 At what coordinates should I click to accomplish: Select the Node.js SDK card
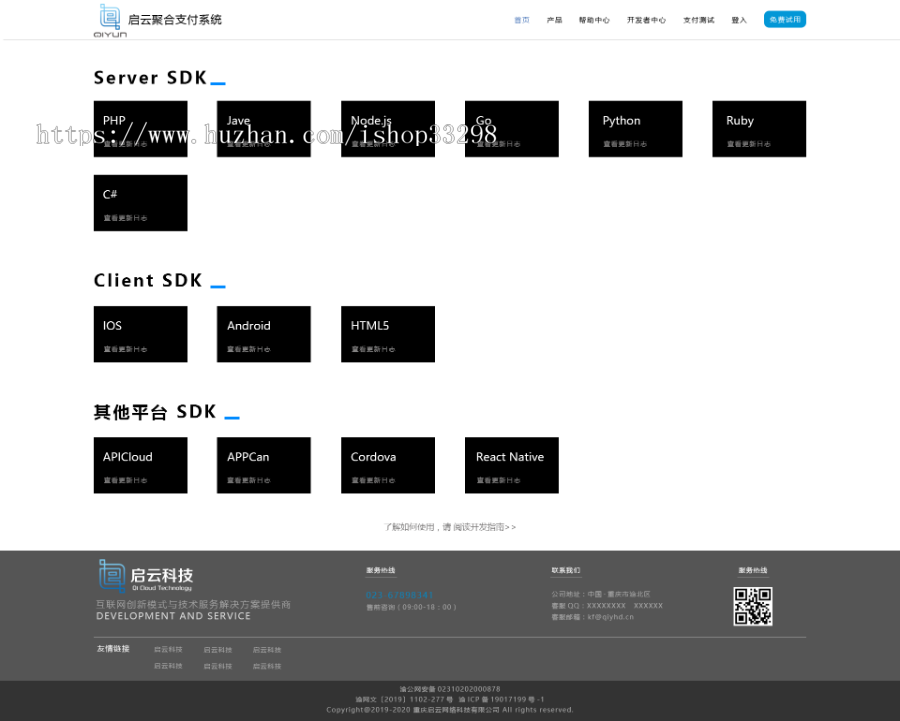(x=388, y=129)
